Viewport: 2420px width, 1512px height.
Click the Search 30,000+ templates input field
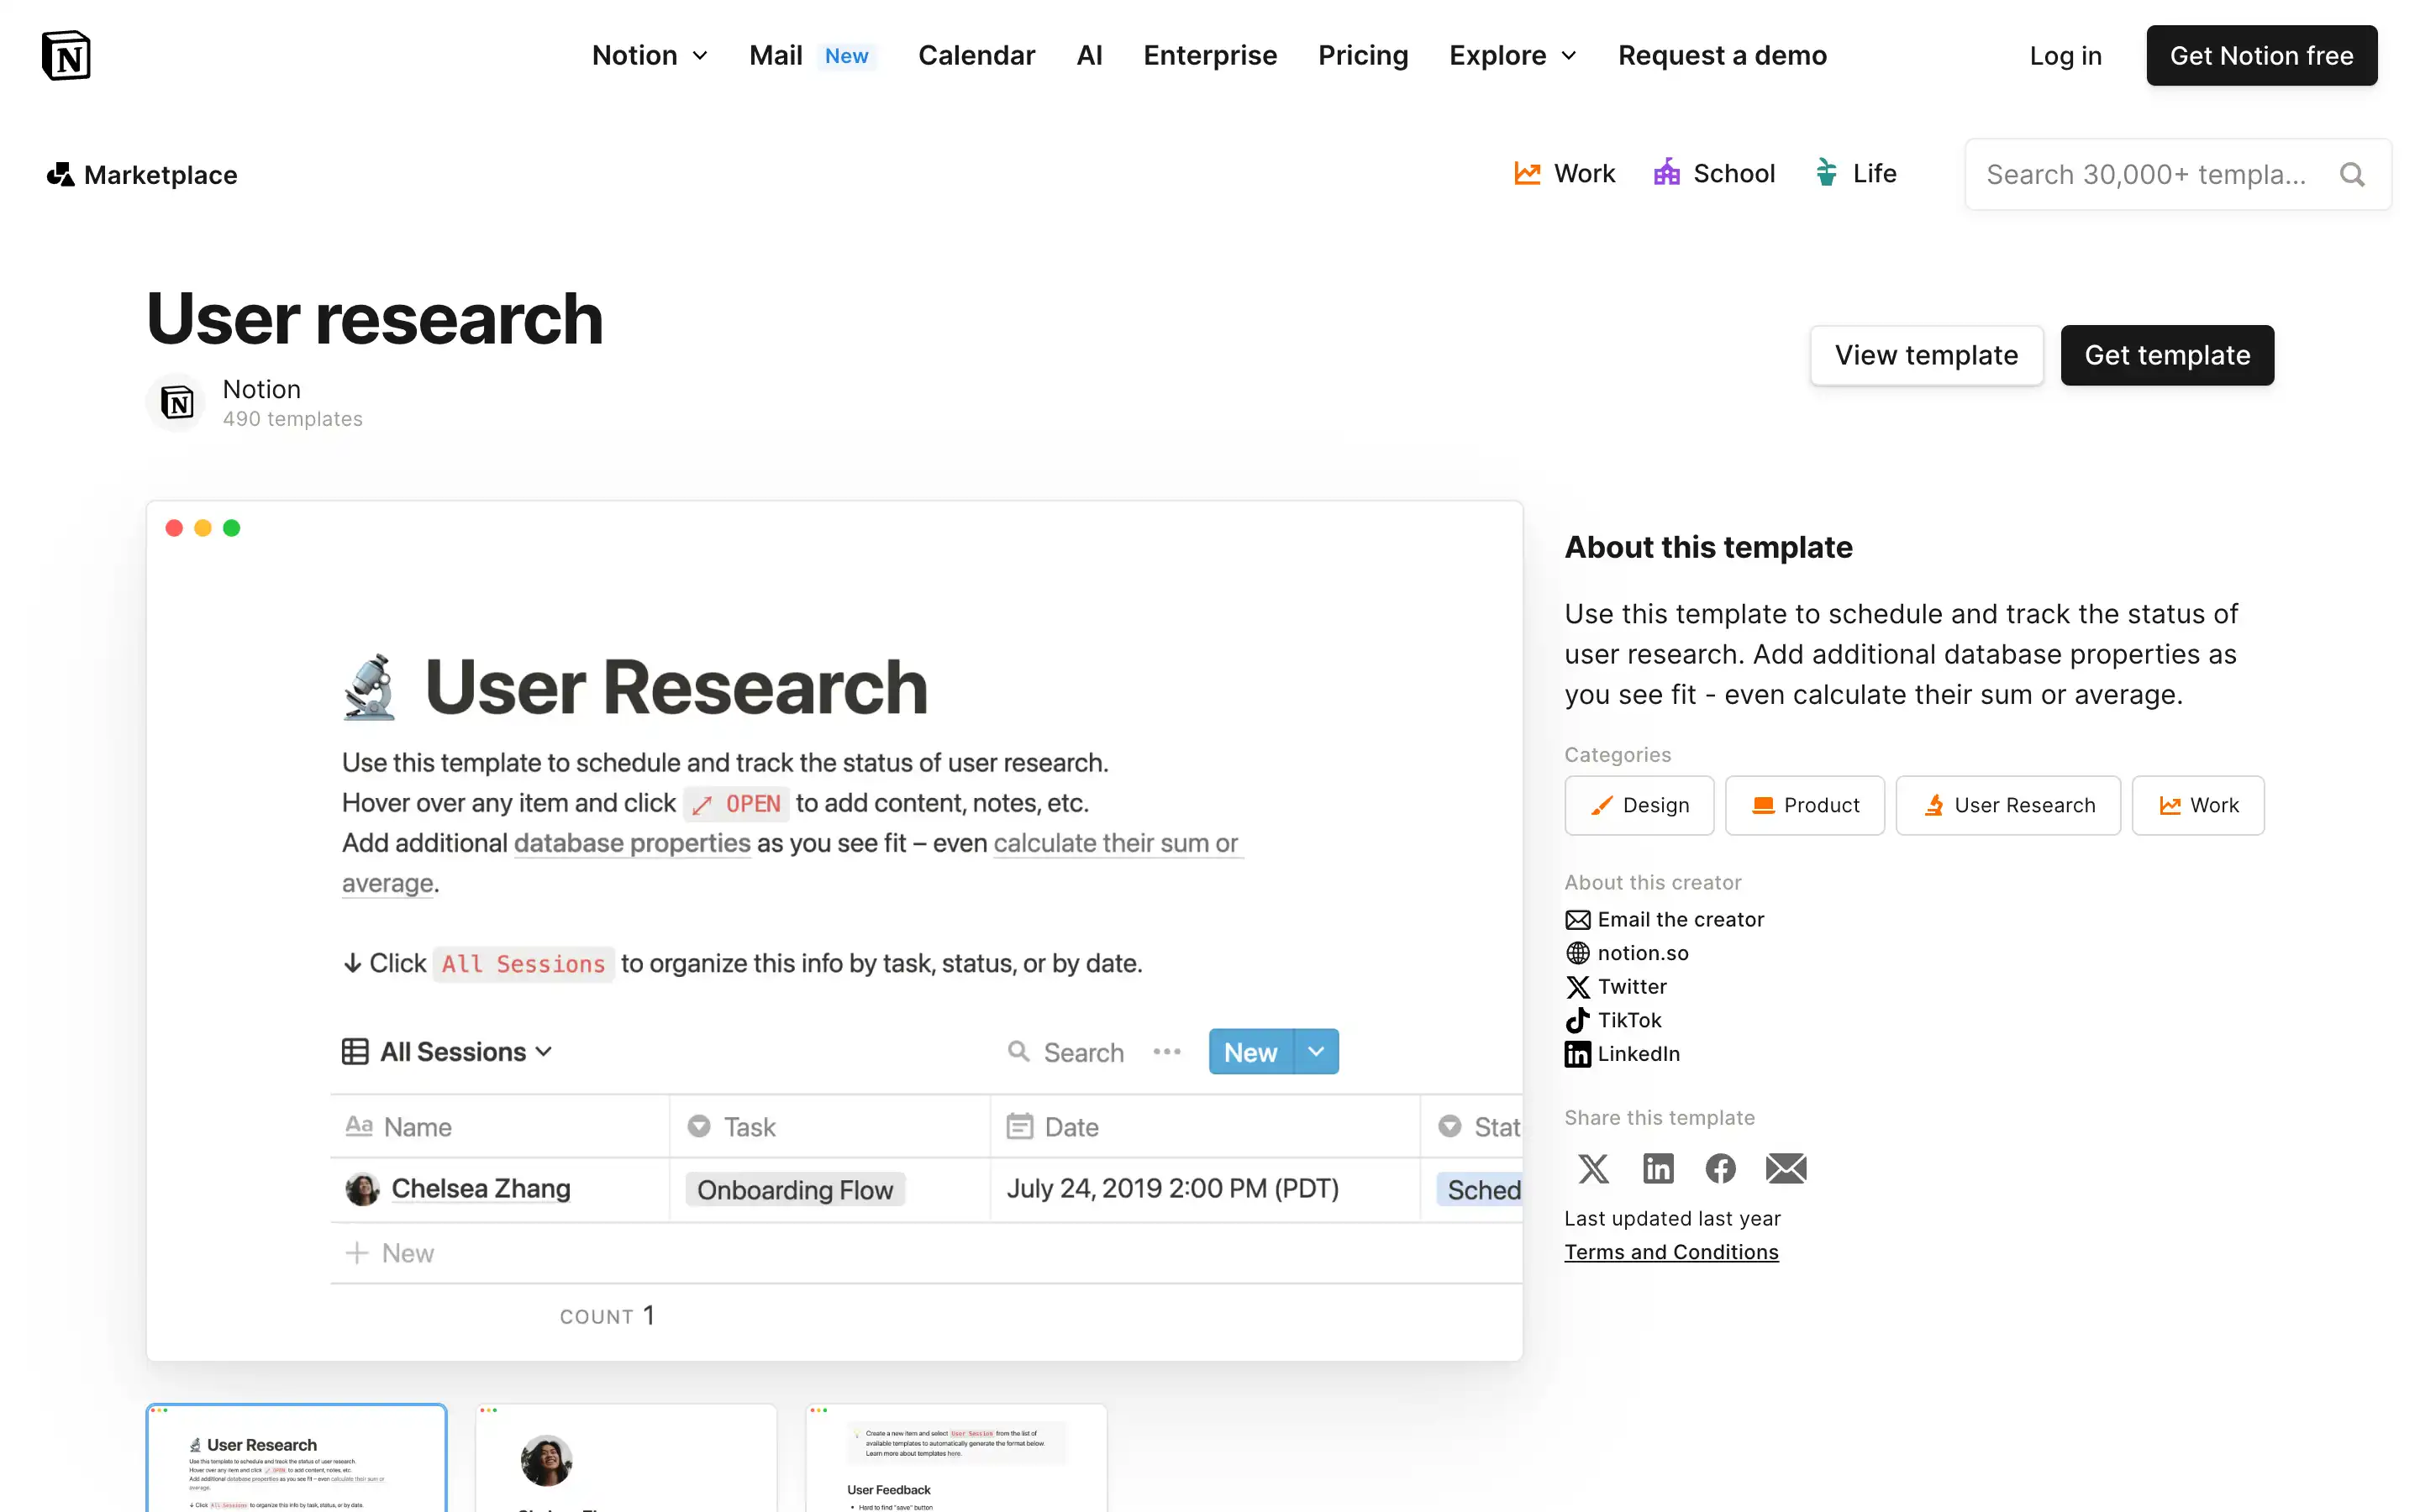coord(2177,175)
